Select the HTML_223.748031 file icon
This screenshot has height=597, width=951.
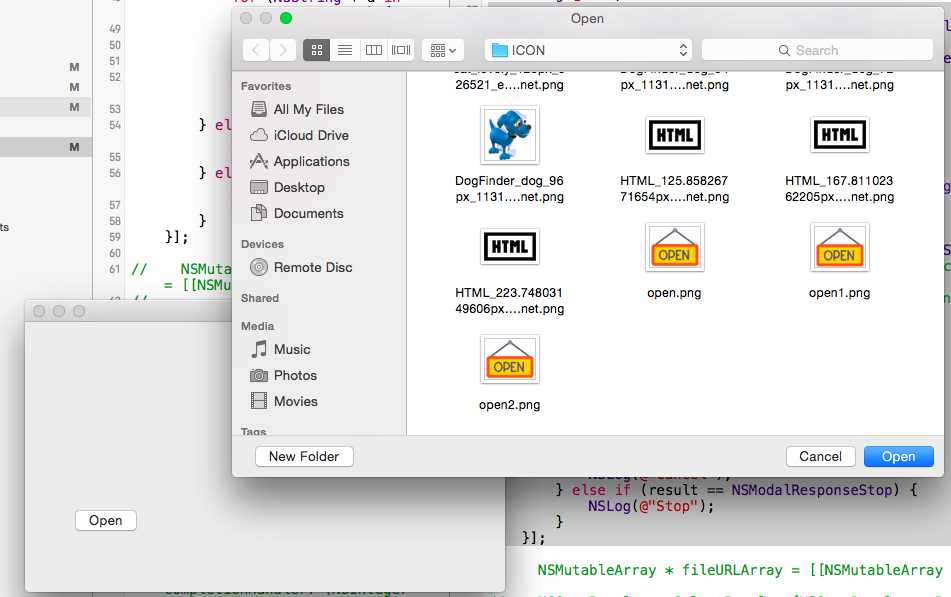[509, 246]
